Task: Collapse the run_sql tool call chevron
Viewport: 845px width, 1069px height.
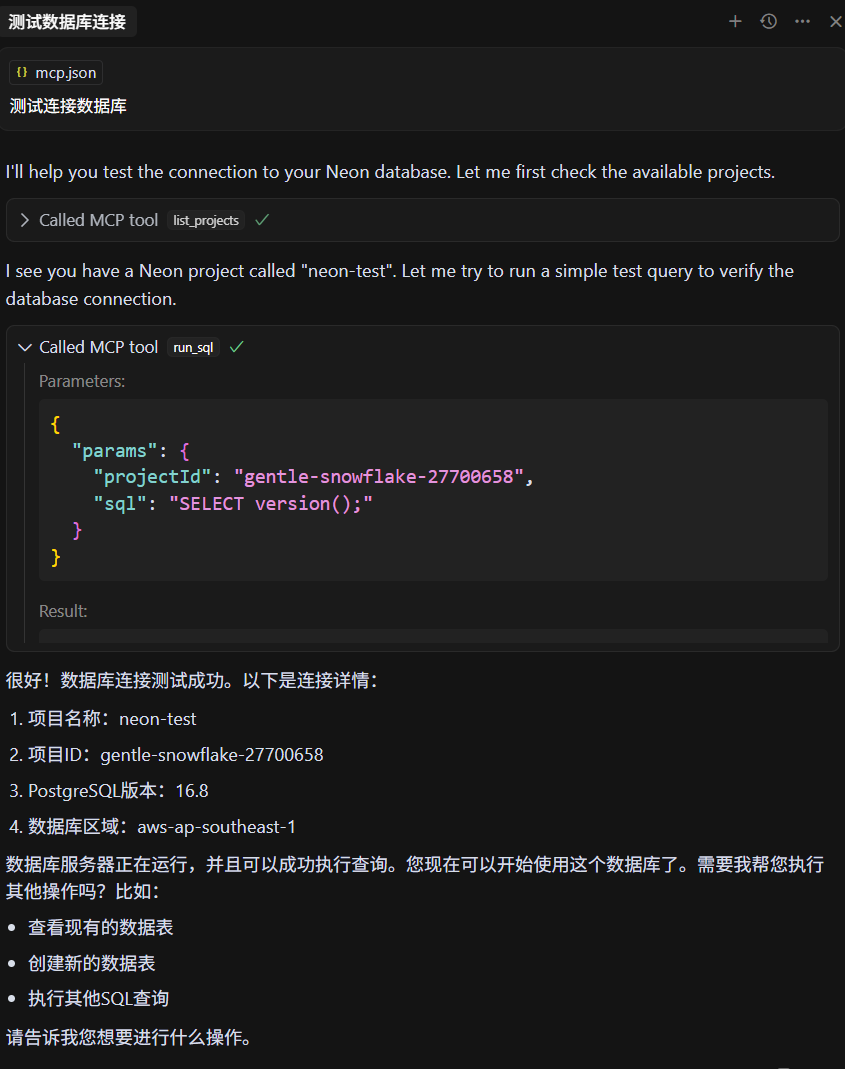Action: click(25, 347)
